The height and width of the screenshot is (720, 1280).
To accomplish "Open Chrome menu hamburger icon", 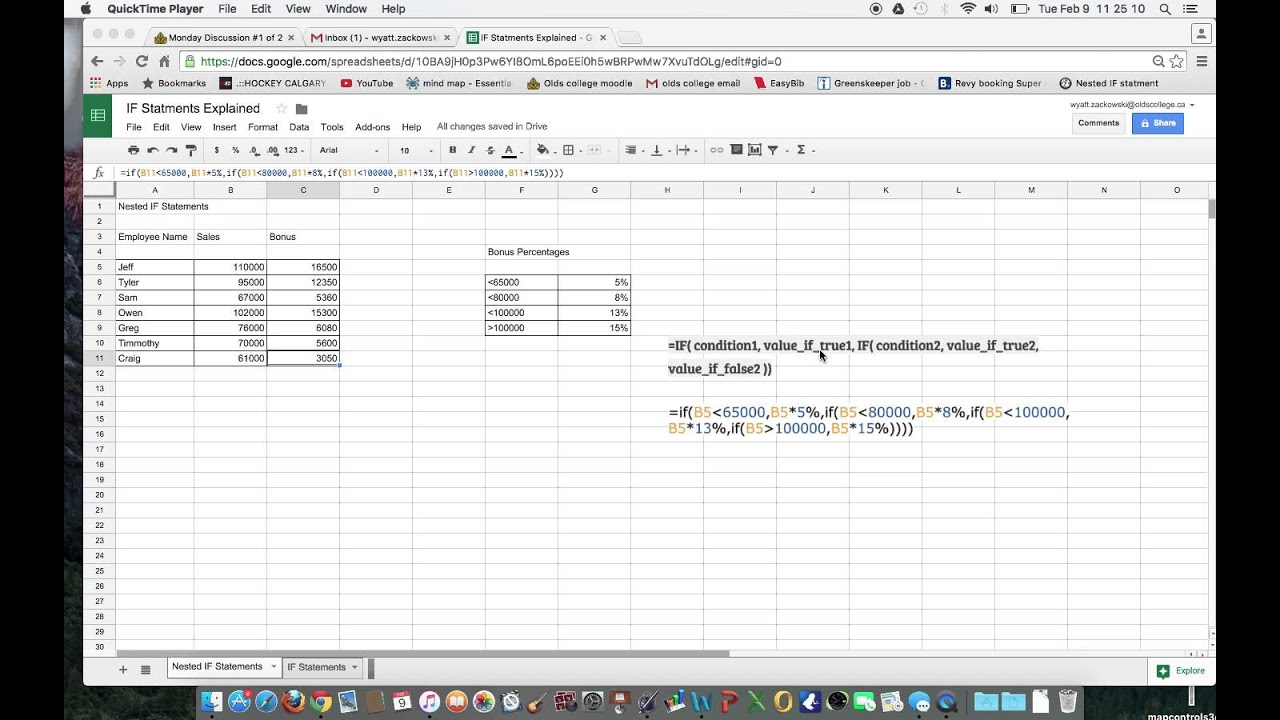I will click(x=1202, y=61).
